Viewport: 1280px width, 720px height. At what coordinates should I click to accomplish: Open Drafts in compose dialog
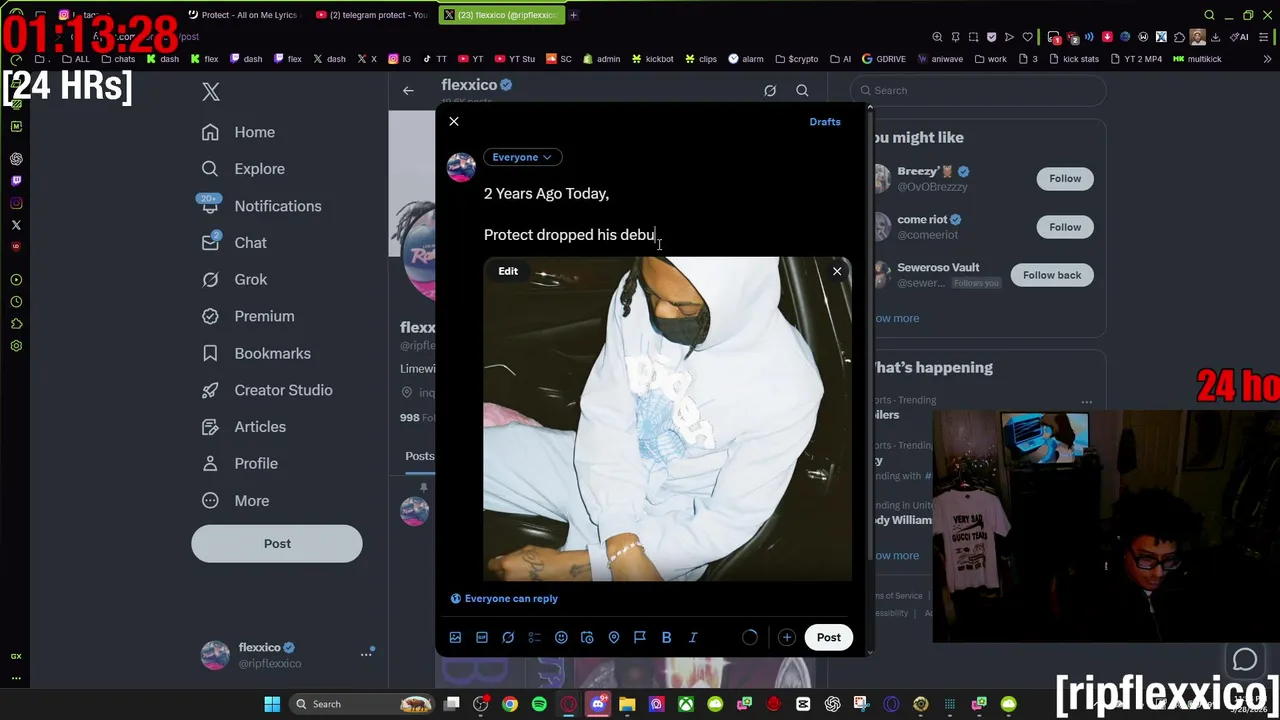tap(825, 121)
